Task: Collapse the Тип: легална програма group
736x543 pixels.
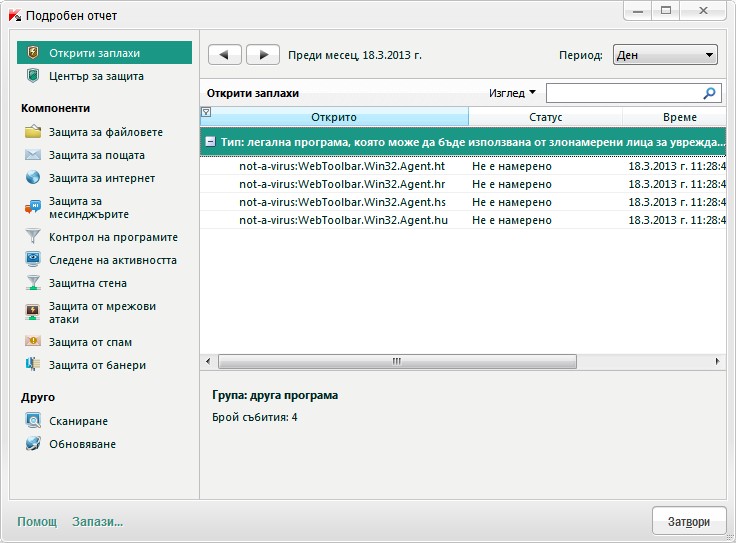Action: [x=211, y=142]
